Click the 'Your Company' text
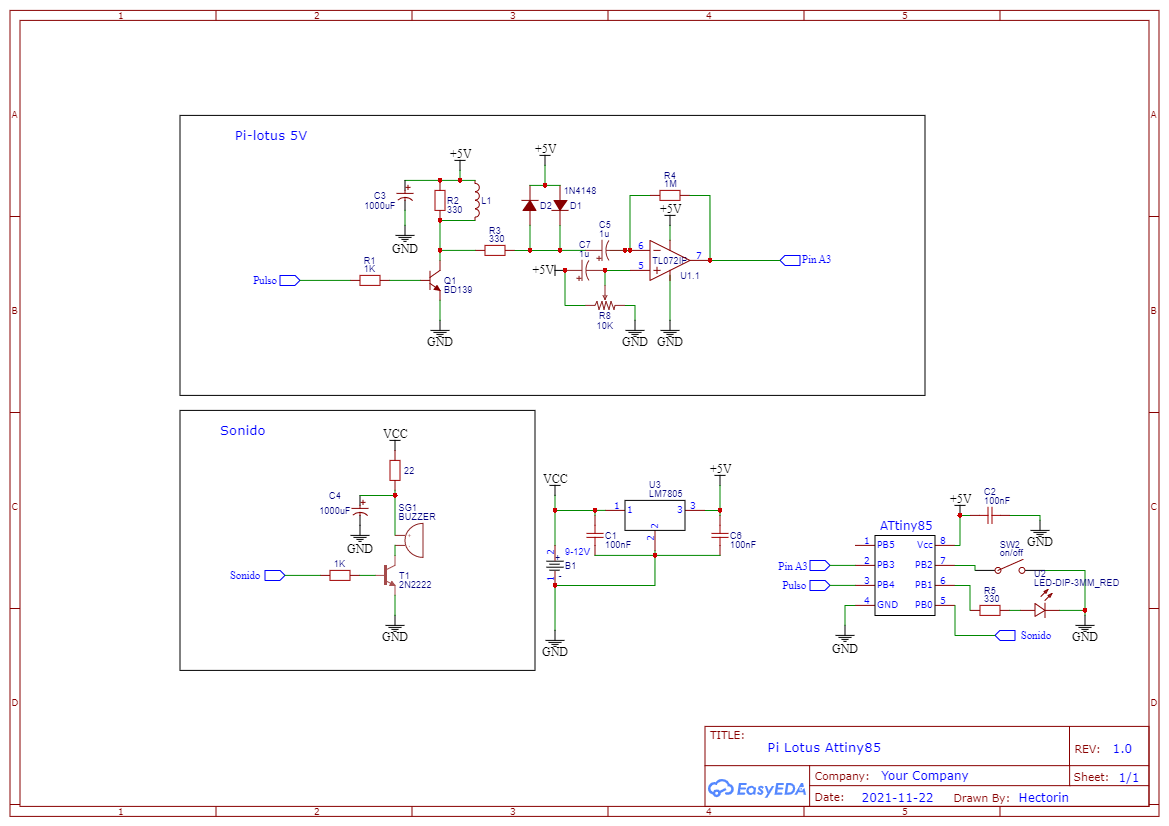This screenshot has width=1169, height=826. (924, 775)
